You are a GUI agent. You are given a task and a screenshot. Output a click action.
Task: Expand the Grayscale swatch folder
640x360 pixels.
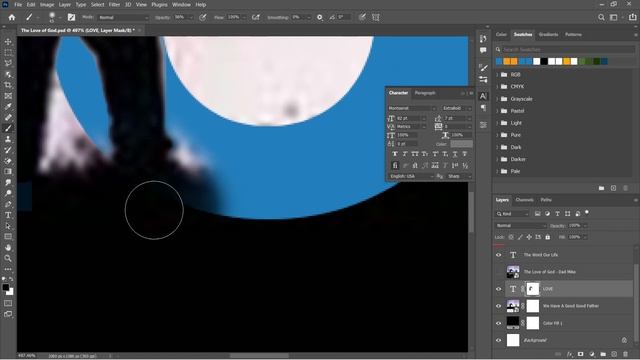[498, 99]
